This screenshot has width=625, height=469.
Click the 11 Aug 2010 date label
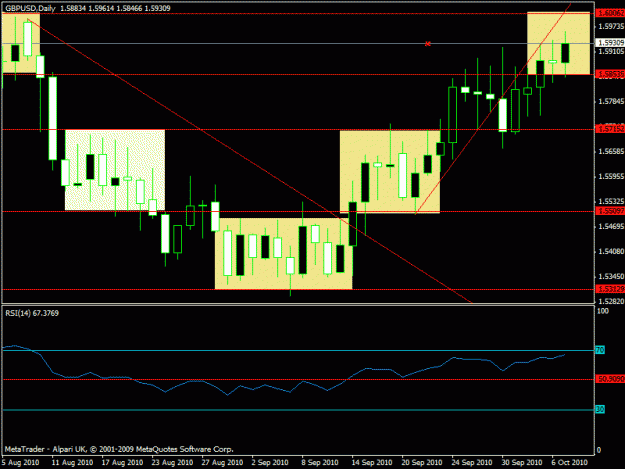pos(72,462)
